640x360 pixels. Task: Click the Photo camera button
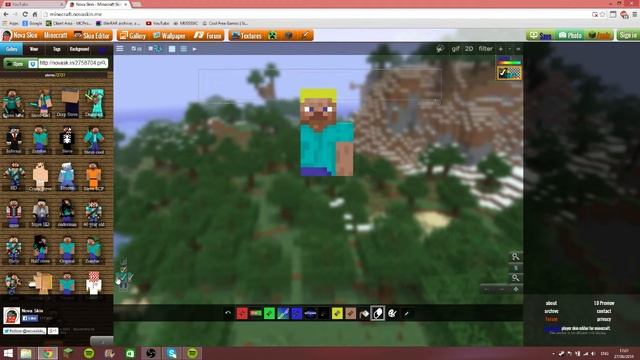tap(570, 36)
